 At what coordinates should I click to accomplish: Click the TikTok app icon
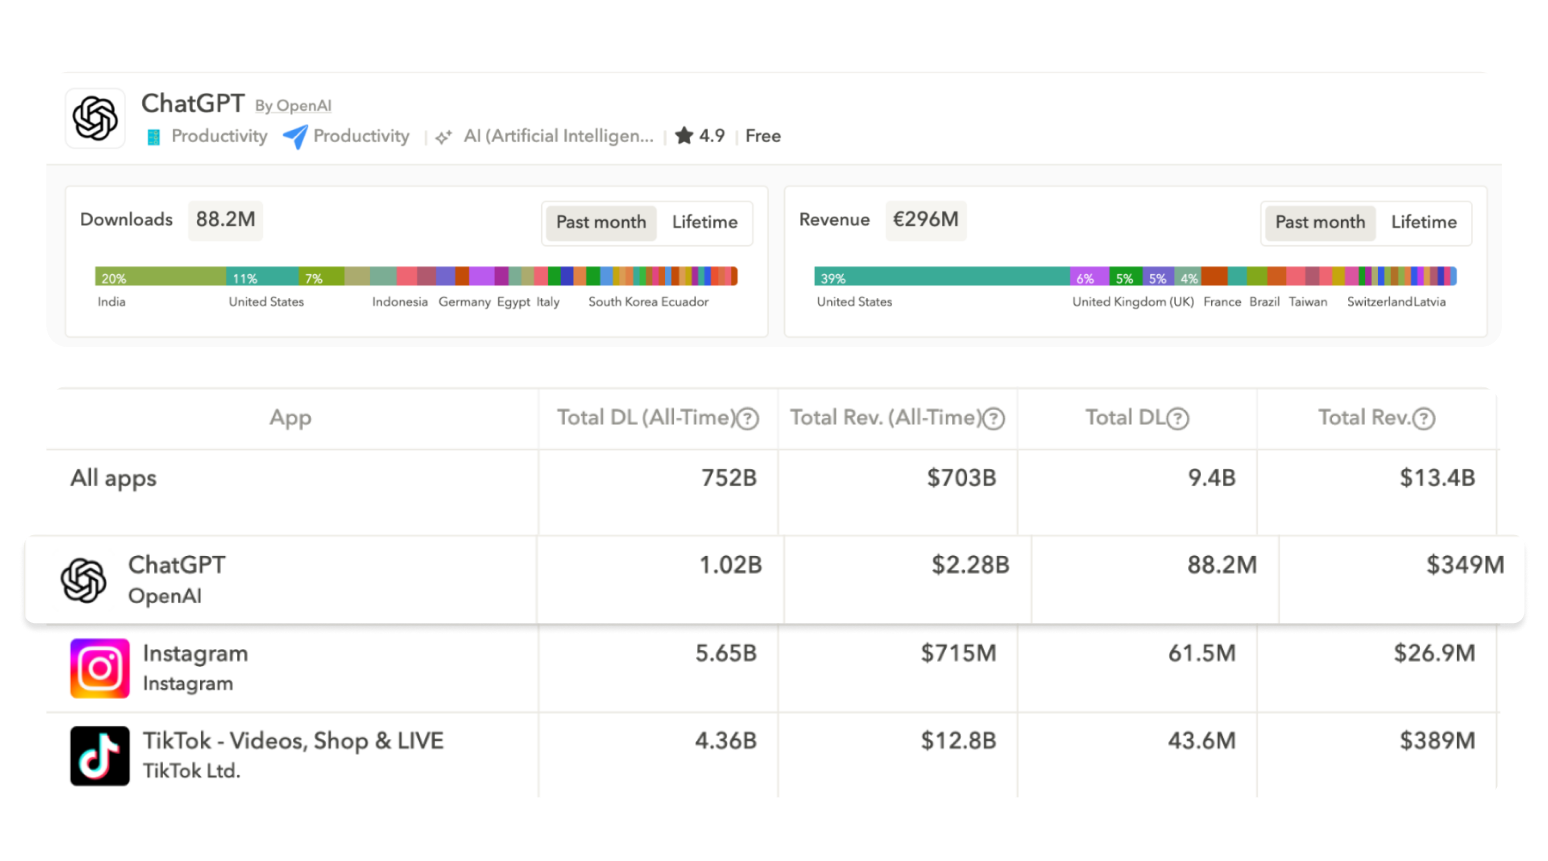[100, 756]
